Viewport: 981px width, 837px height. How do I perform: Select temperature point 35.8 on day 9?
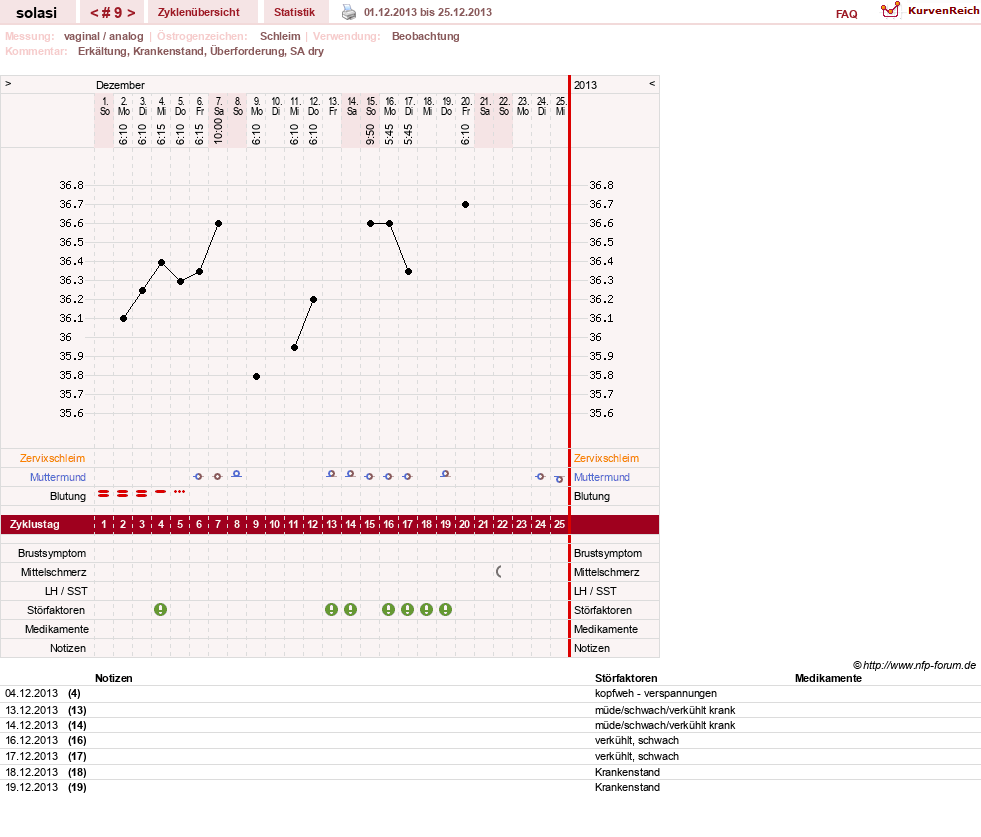click(x=257, y=377)
